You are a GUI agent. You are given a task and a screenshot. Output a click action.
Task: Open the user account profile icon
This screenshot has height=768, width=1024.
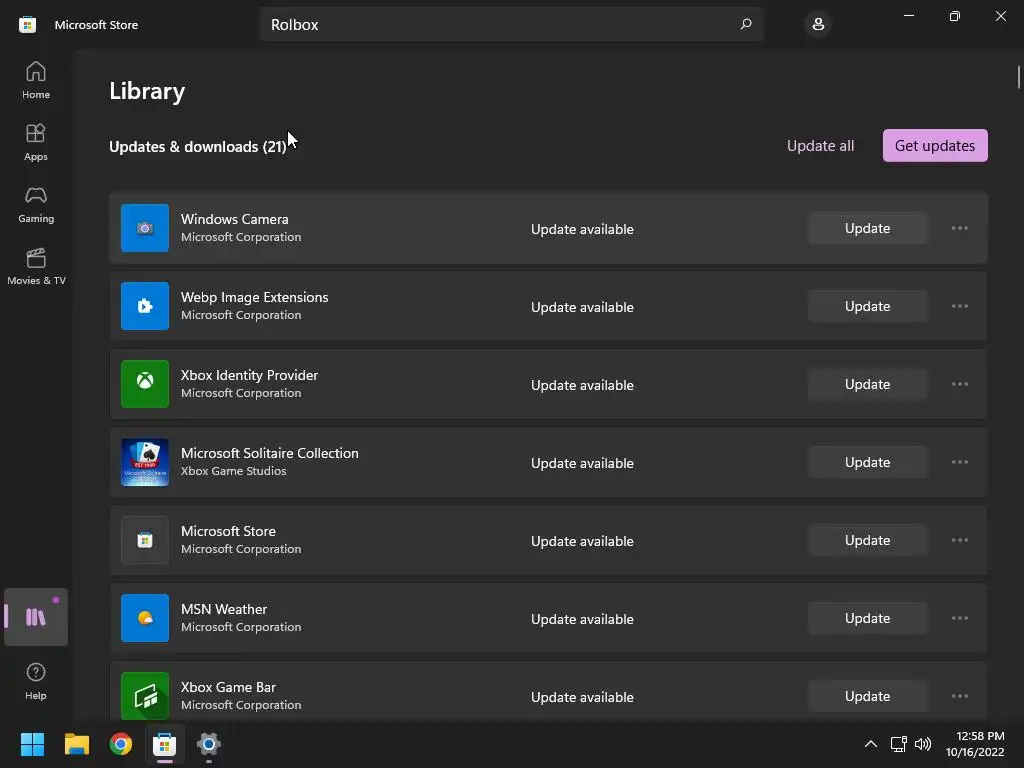click(x=818, y=25)
